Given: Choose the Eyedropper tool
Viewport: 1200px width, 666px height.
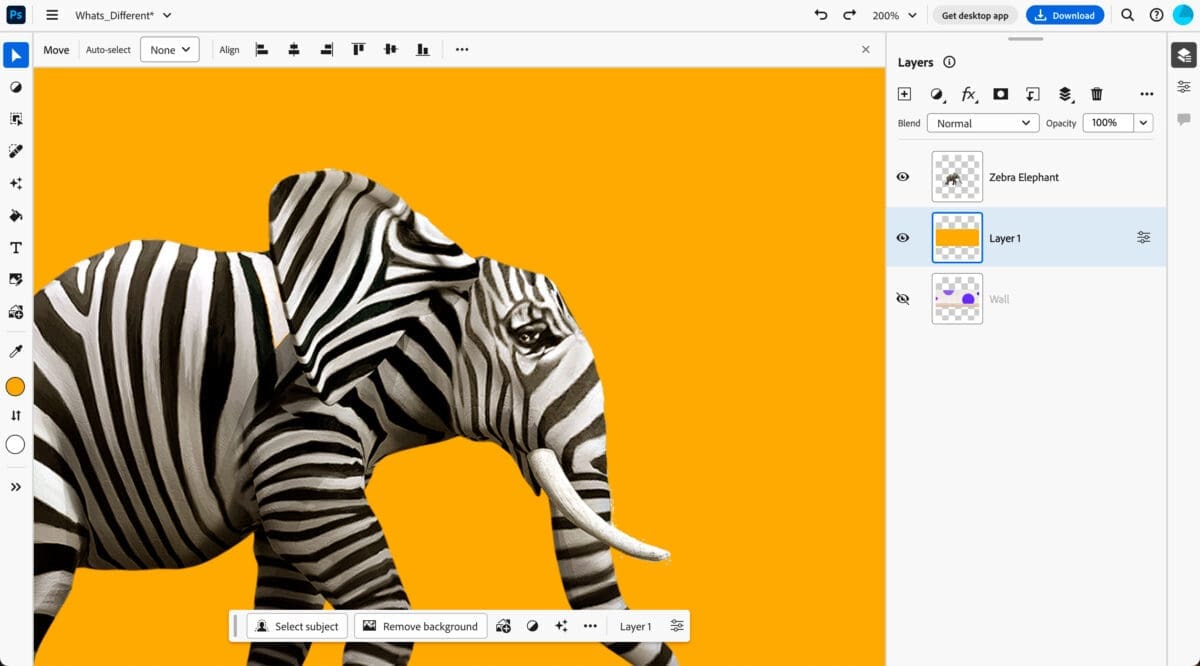Looking at the screenshot, I should [16, 351].
